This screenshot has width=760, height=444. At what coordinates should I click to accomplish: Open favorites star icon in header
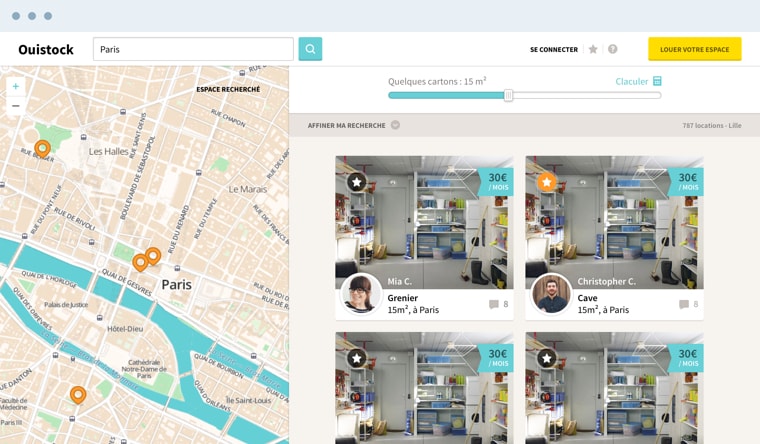pyautogui.click(x=593, y=49)
